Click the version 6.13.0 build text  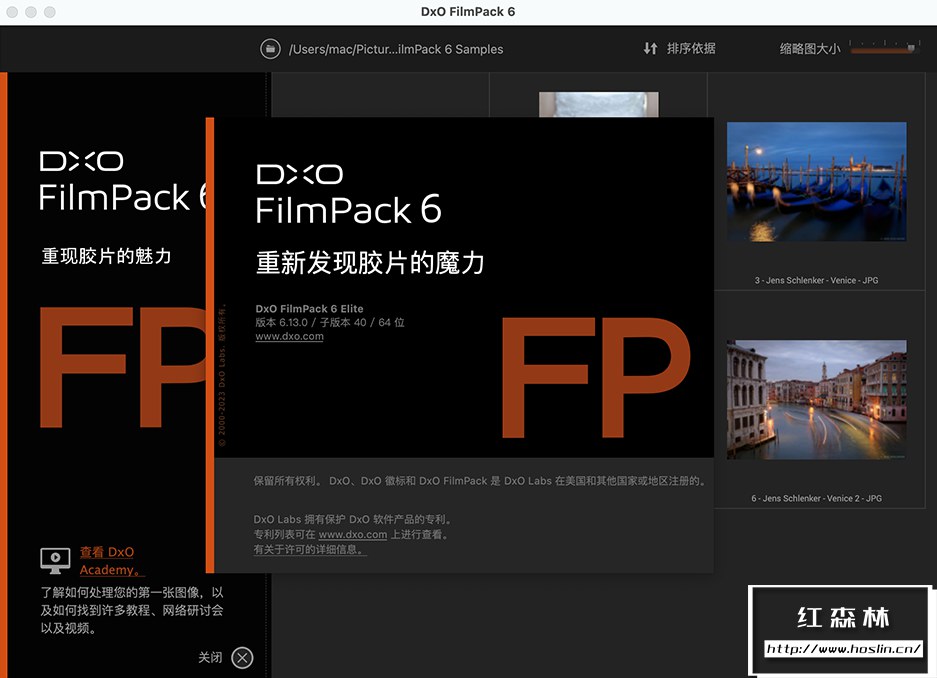[330, 323]
